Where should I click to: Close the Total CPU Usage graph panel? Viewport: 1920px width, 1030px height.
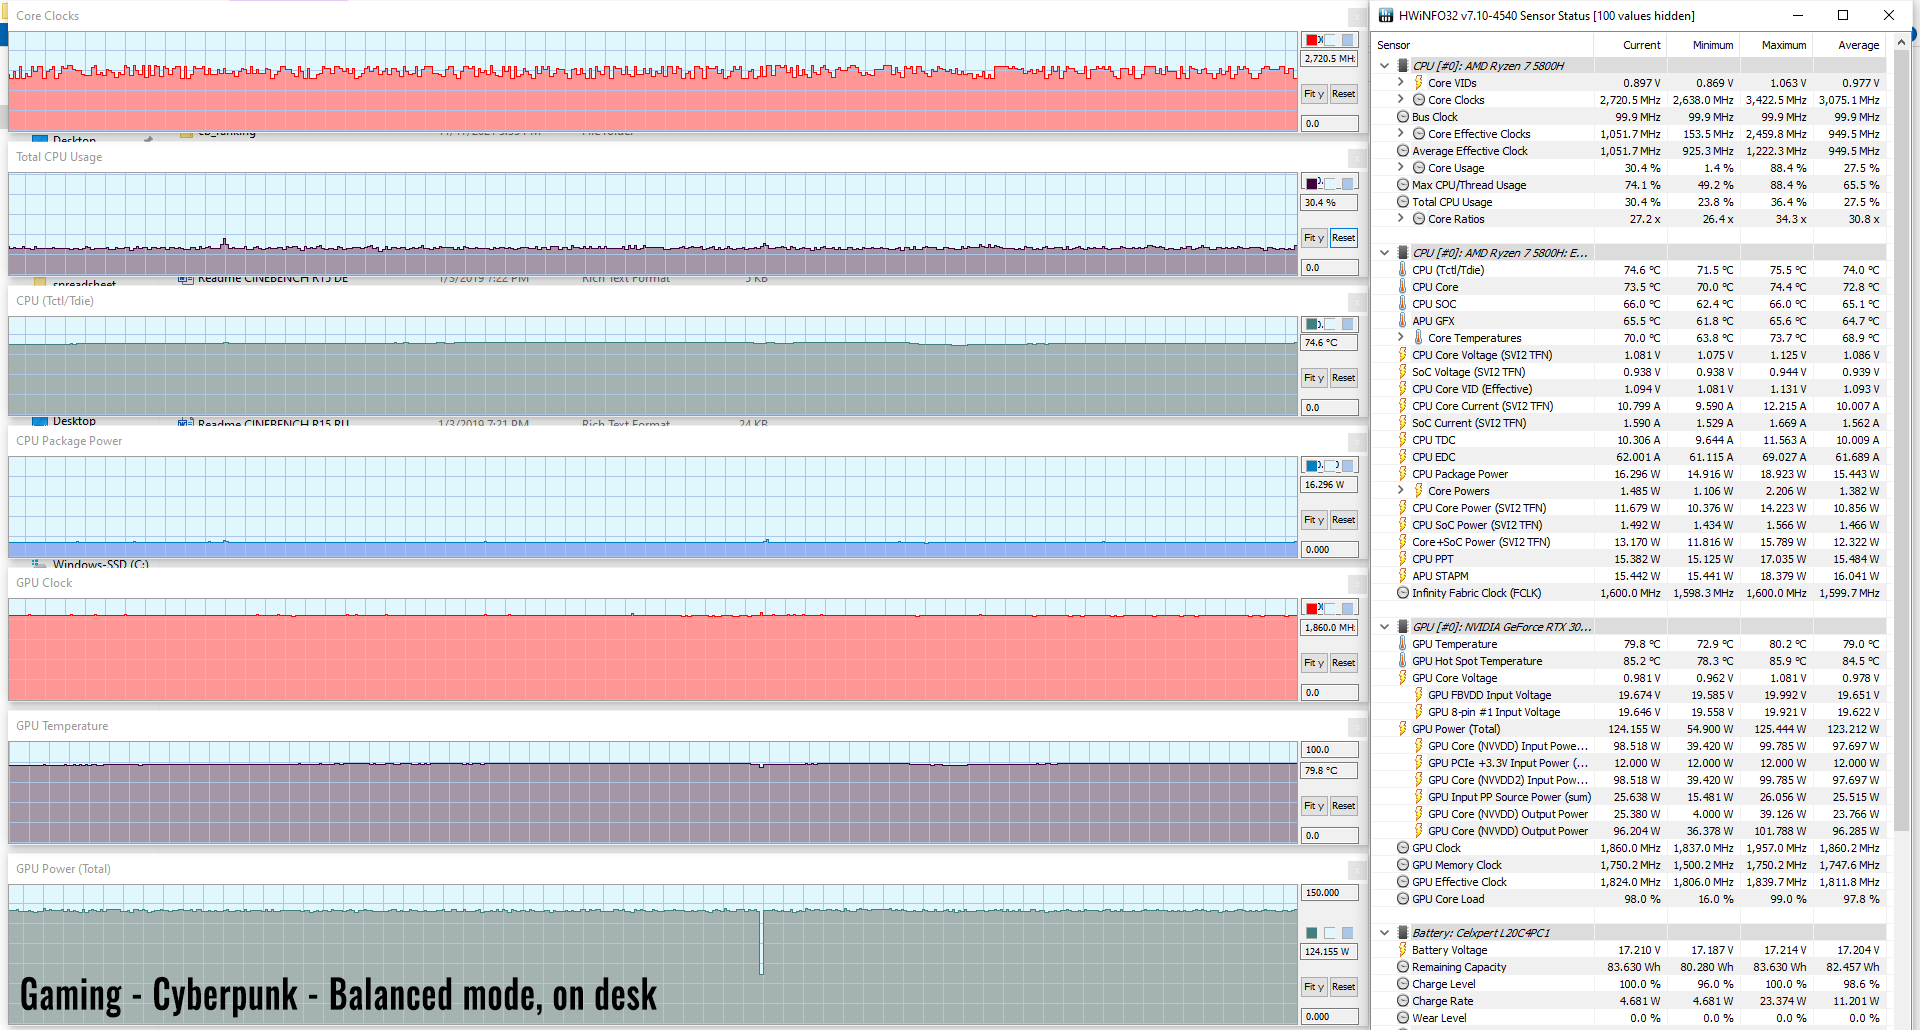(x=1356, y=158)
